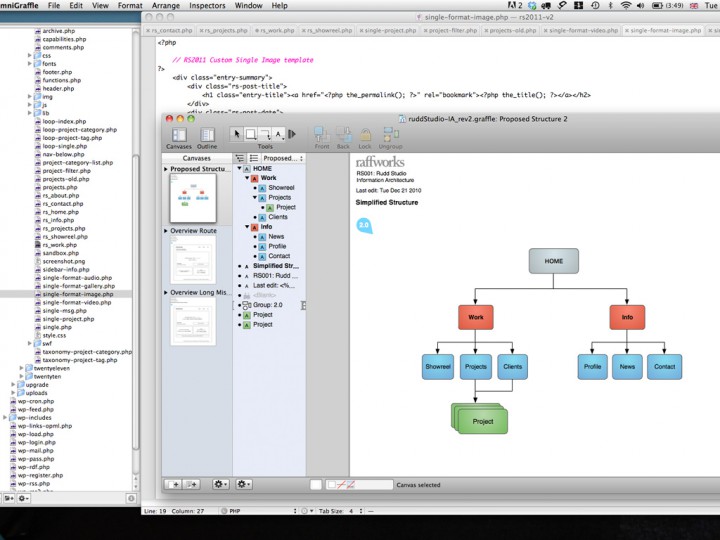Click the add file button in project drawer
Image resolution: width=720 pixels, height=540 pixels.
point(9,498)
